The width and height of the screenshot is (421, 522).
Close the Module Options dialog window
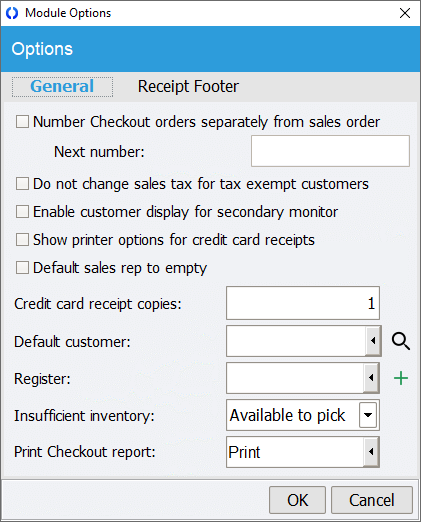click(x=405, y=13)
